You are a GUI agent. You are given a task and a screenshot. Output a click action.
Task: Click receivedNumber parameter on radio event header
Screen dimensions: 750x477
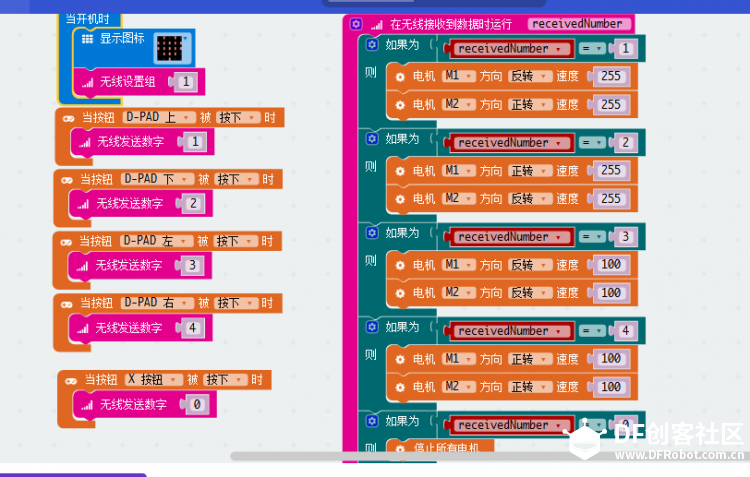click(577, 24)
